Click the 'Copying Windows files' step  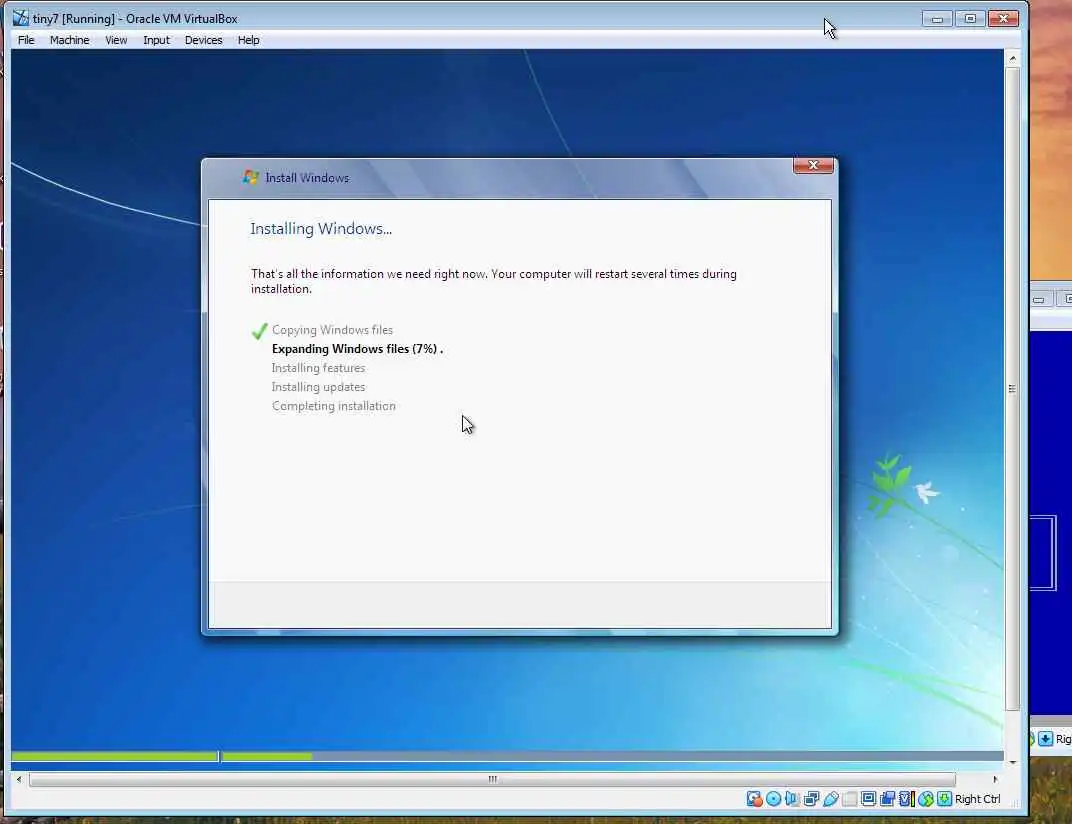pos(332,330)
